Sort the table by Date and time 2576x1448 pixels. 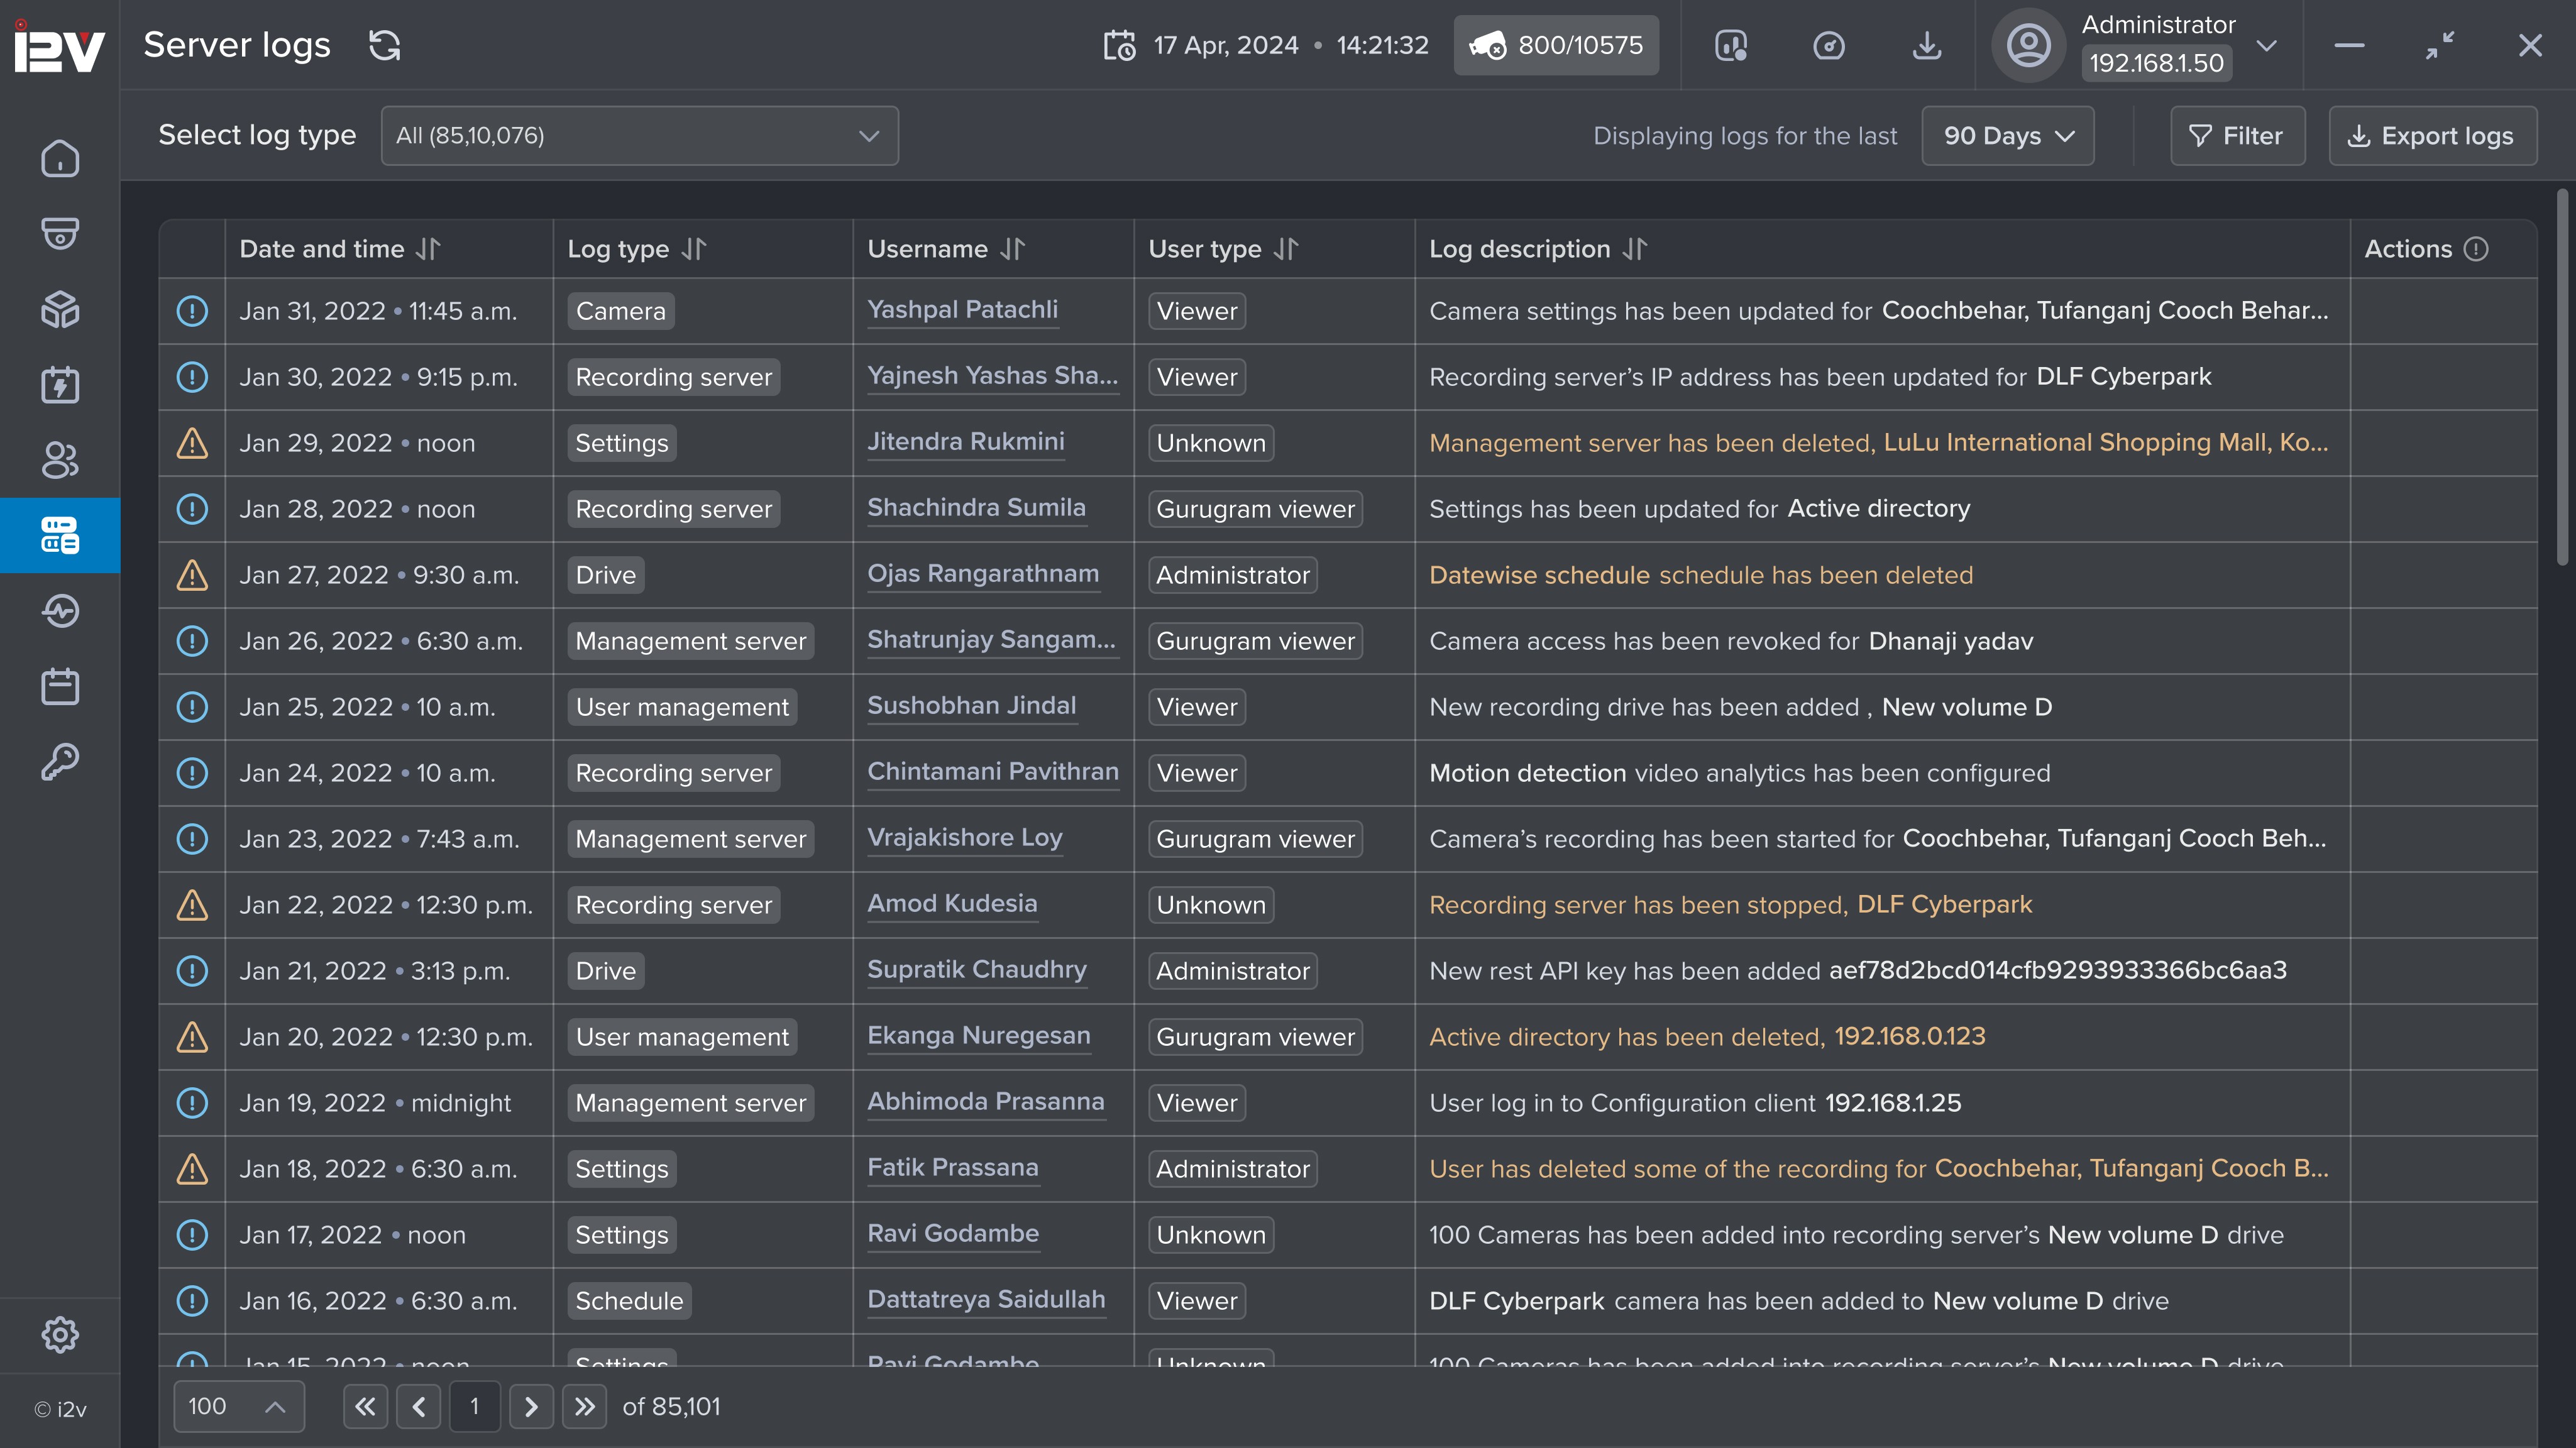[x=428, y=249]
